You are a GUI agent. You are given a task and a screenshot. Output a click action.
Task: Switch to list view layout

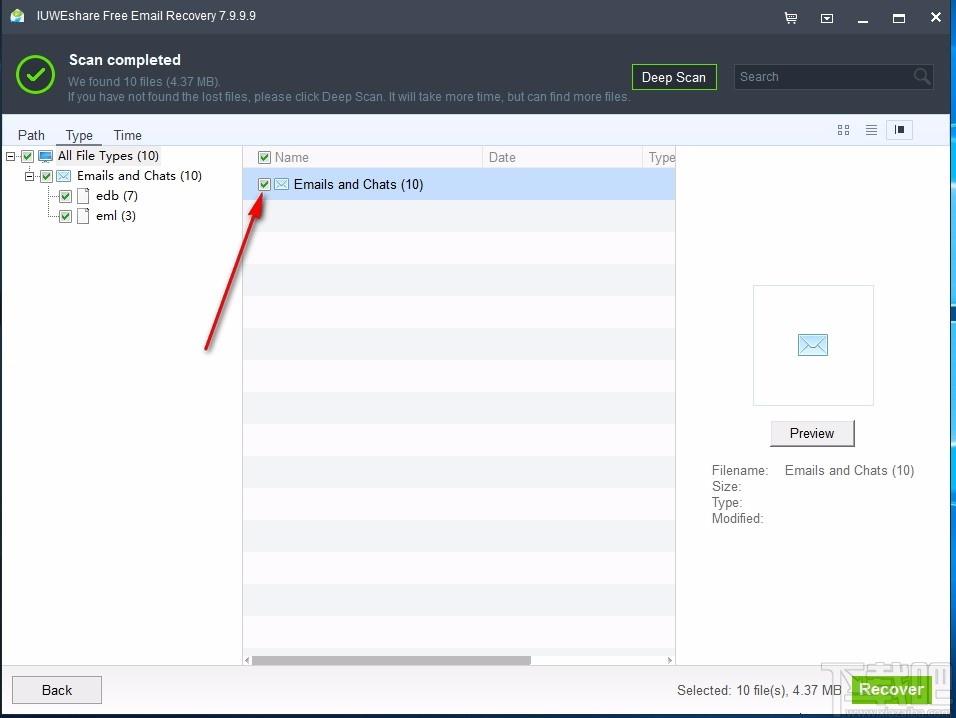[x=871, y=130]
